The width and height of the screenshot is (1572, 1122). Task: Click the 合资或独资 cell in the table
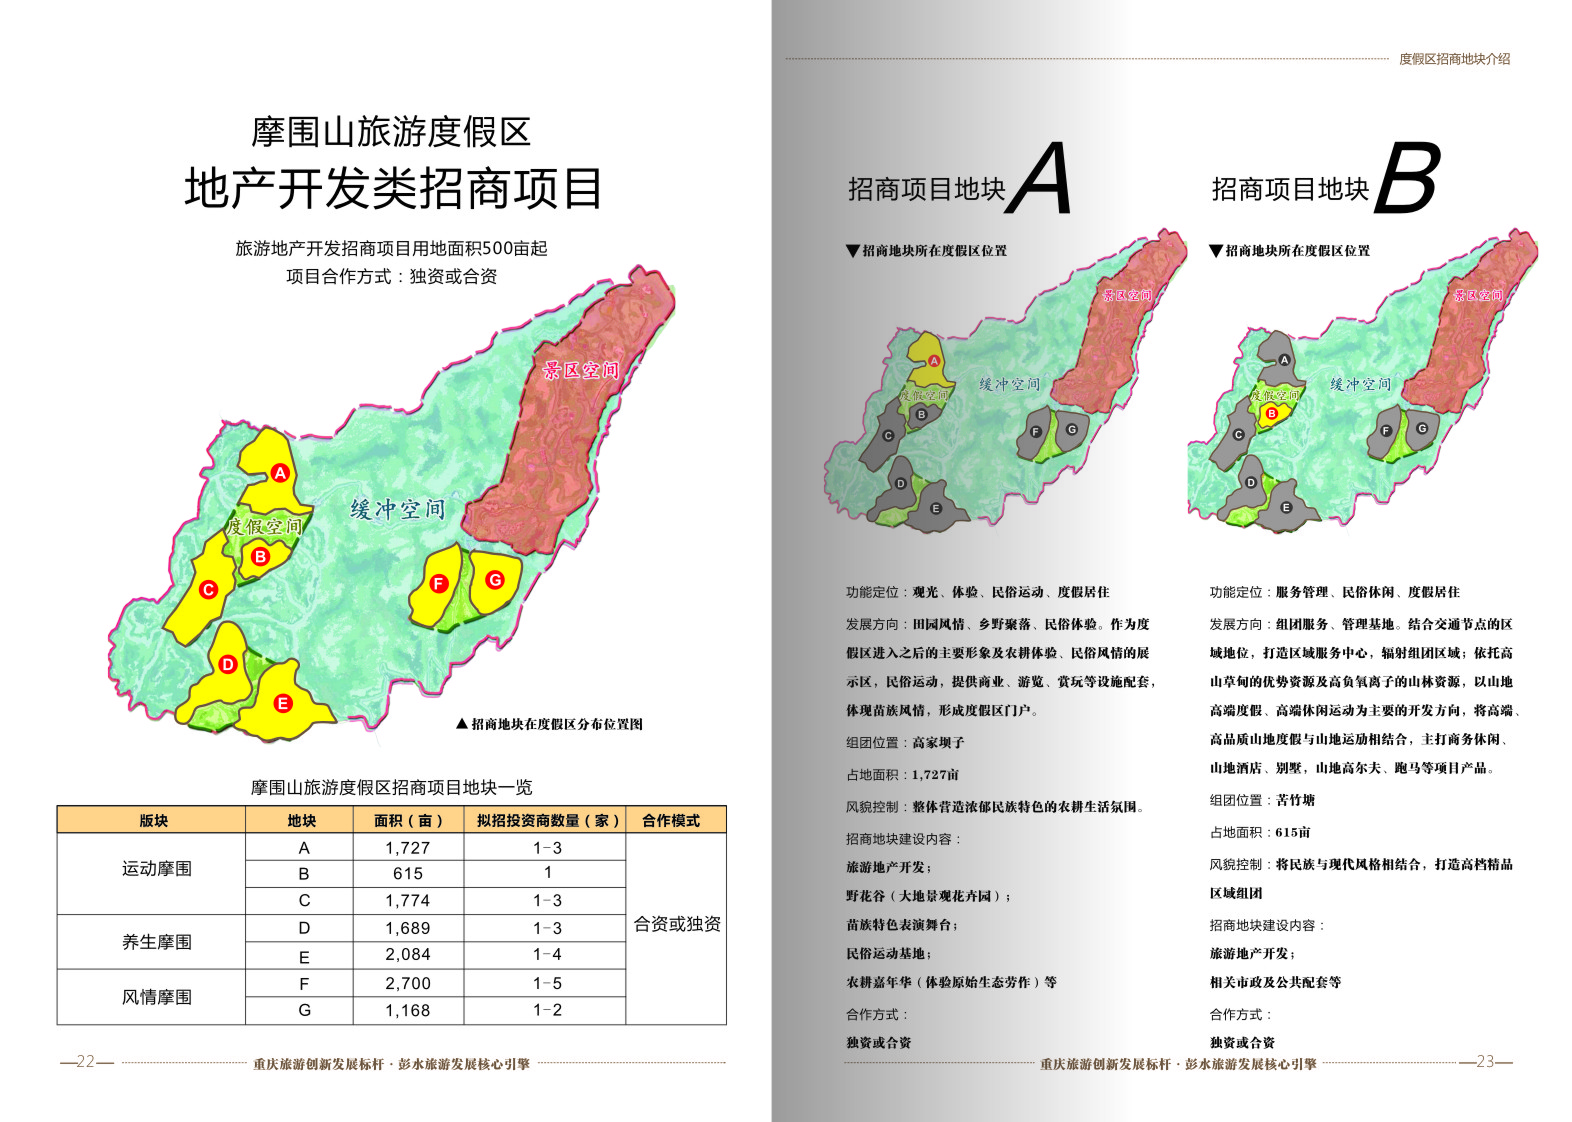(676, 924)
